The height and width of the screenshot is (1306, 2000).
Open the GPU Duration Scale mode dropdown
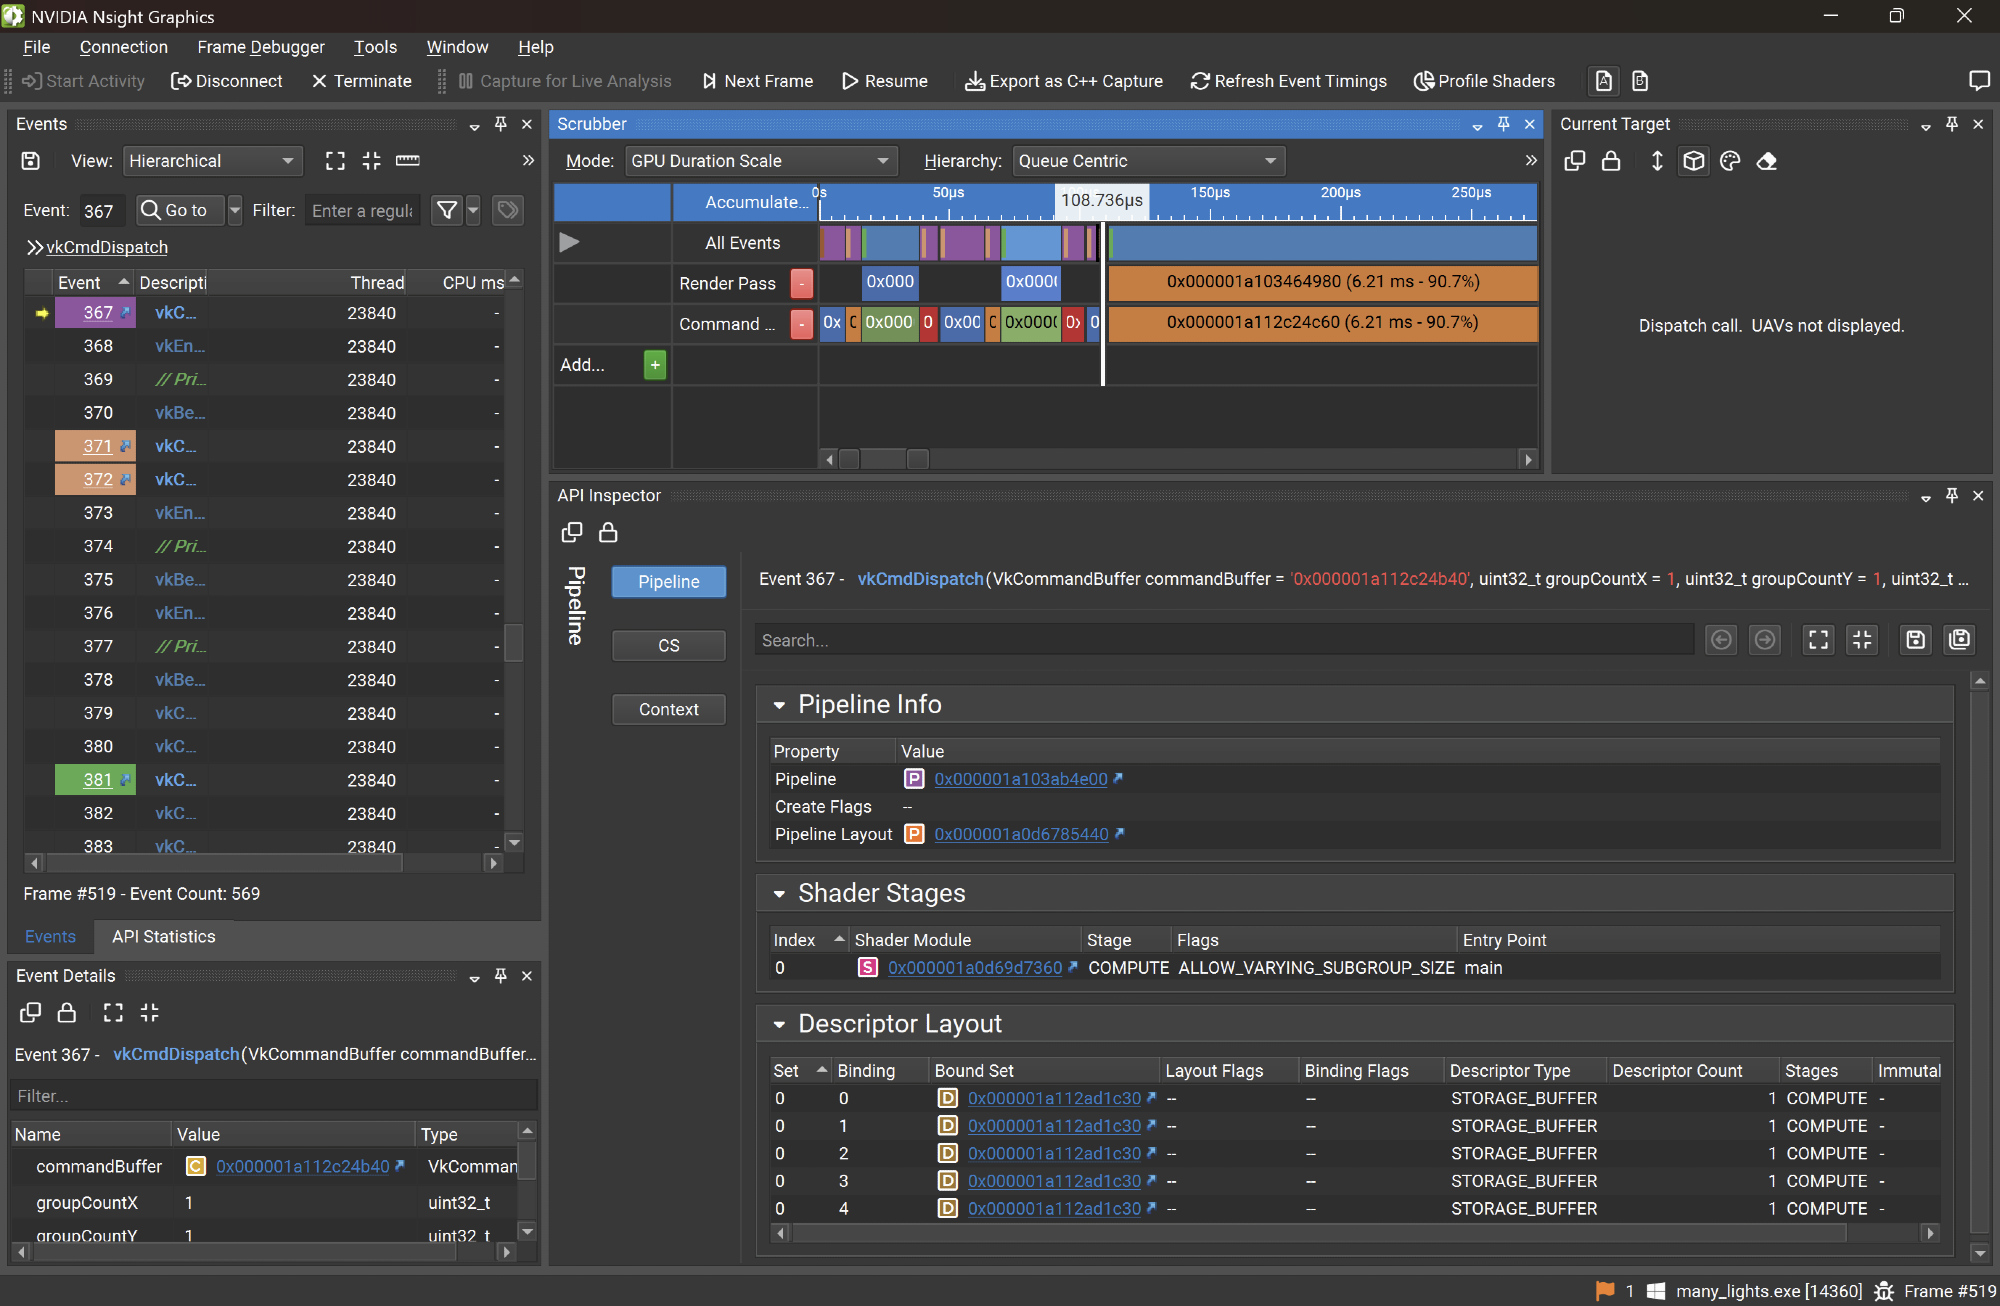click(760, 161)
